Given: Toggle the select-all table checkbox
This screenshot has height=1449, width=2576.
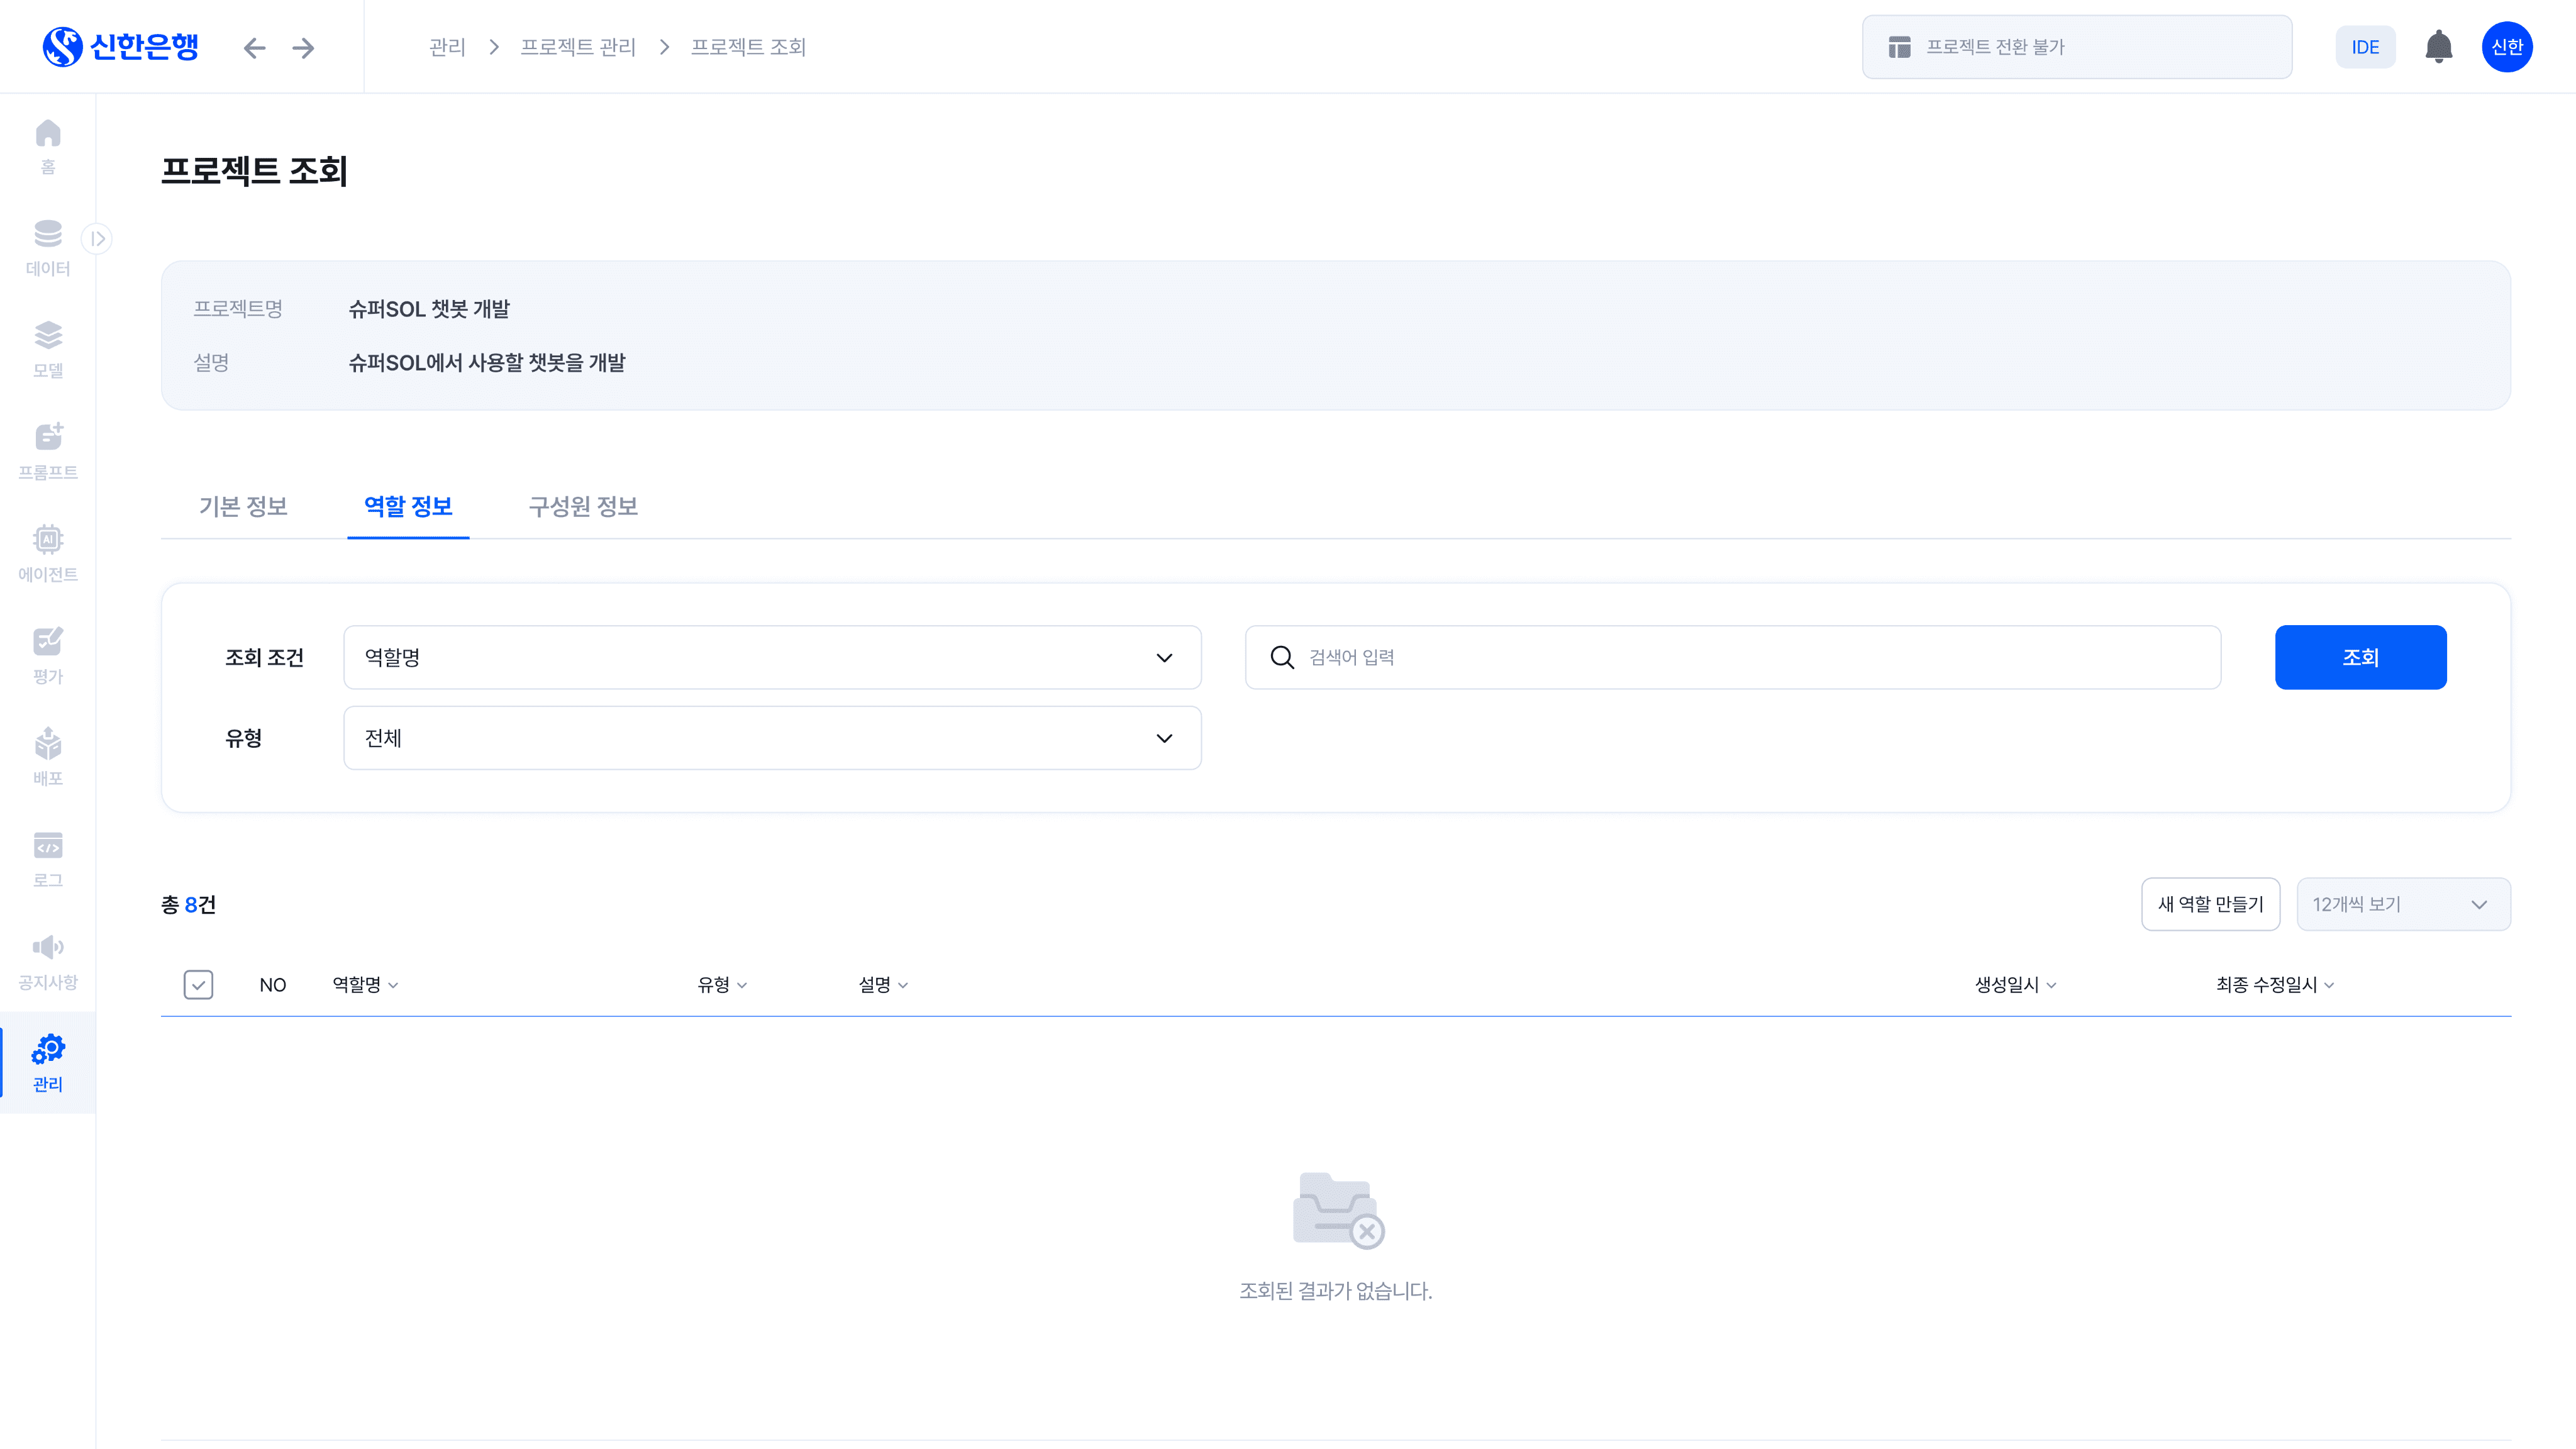Looking at the screenshot, I should click(198, 984).
